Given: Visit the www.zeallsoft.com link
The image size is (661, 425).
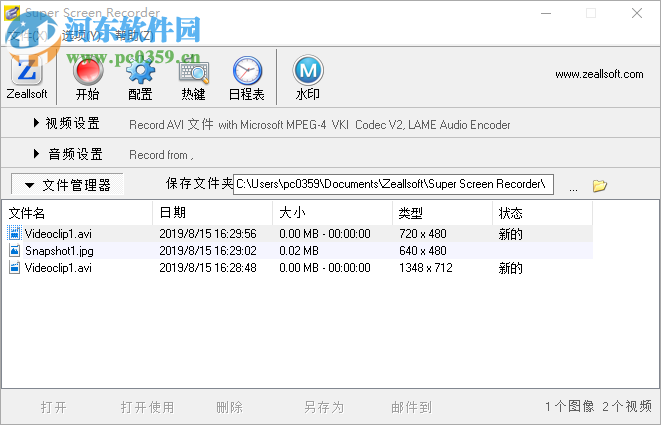Looking at the screenshot, I should click(599, 74).
